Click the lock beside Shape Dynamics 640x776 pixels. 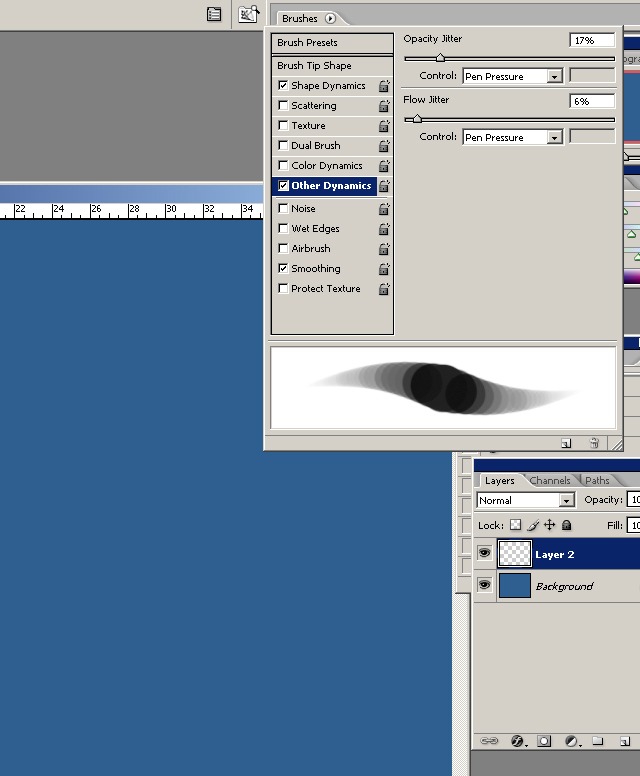(x=384, y=86)
